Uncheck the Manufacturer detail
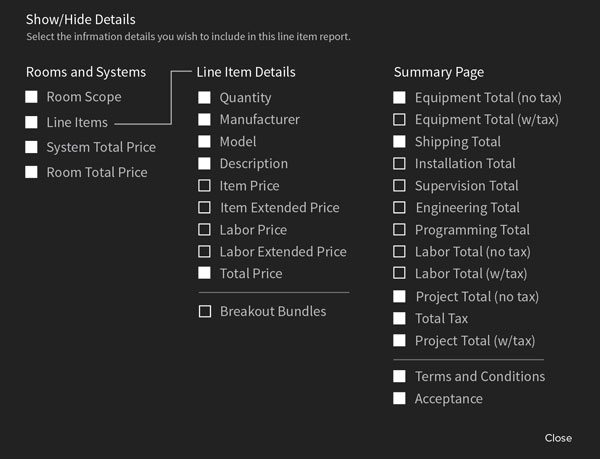The image size is (600, 459). tap(204, 119)
